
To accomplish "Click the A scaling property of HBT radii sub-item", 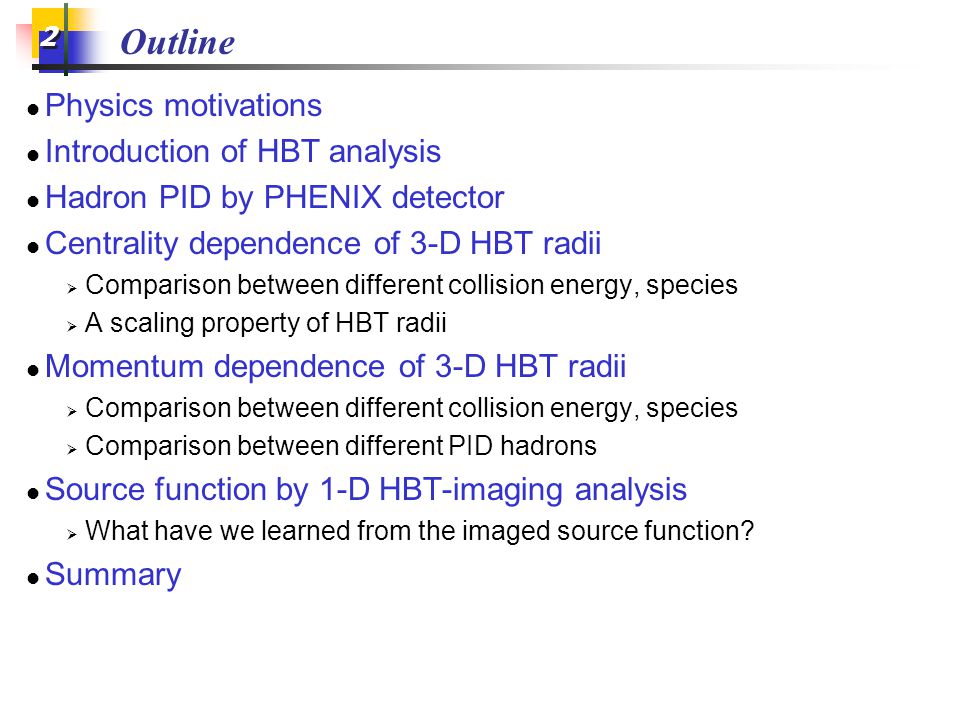I will coord(266,323).
